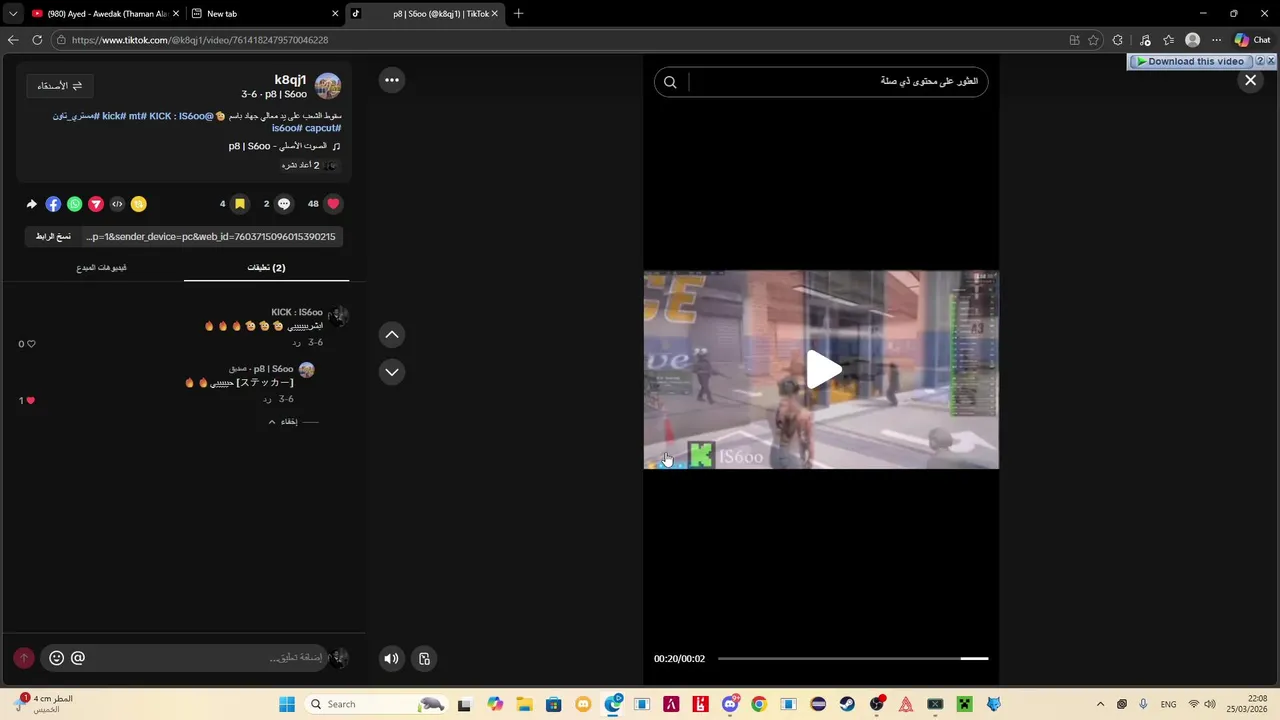Viewport: 1280px width, 720px height.
Task: Play the TikTok video
Action: coord(824,369)
